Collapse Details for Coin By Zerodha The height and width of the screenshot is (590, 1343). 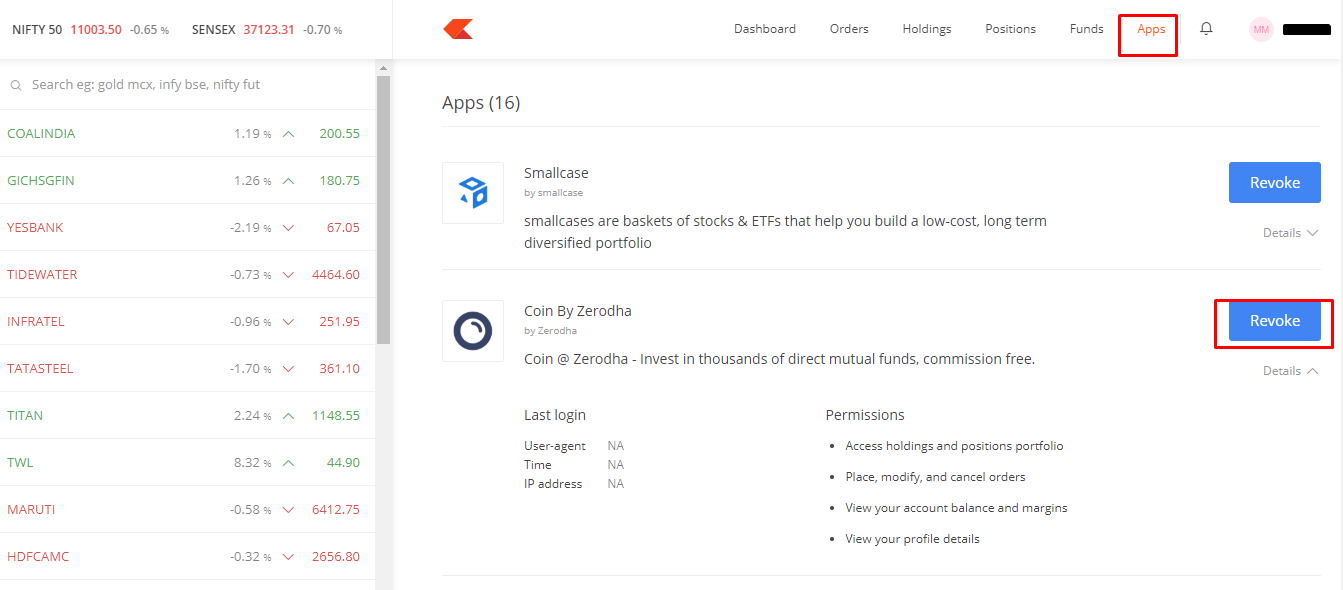(1290, 371)
